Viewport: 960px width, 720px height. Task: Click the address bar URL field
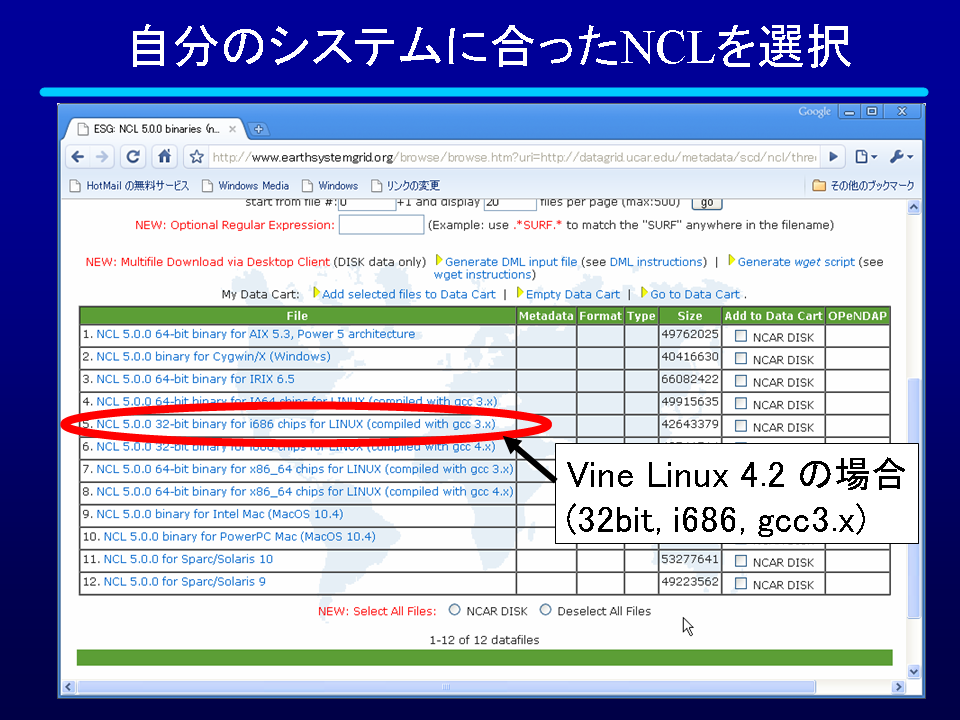[x=513, y=157]
